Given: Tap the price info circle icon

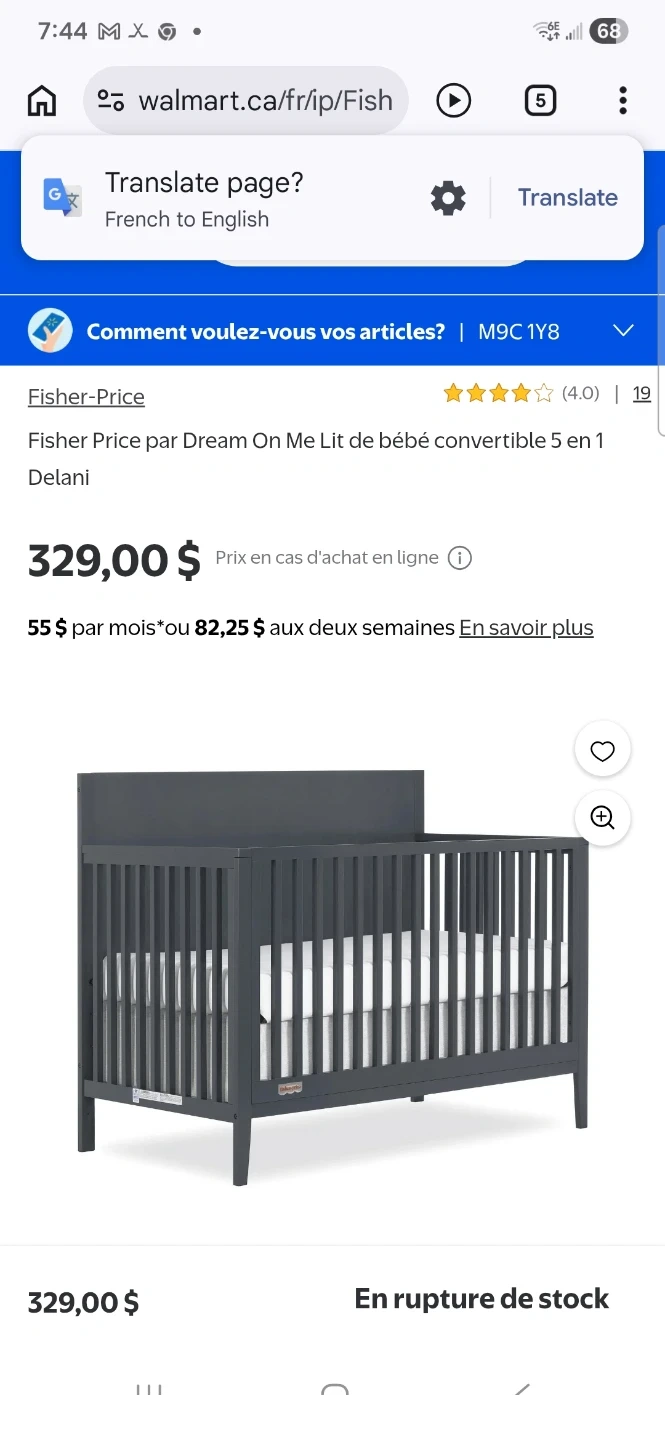Looking at the screenshot, I should (459, 558).
